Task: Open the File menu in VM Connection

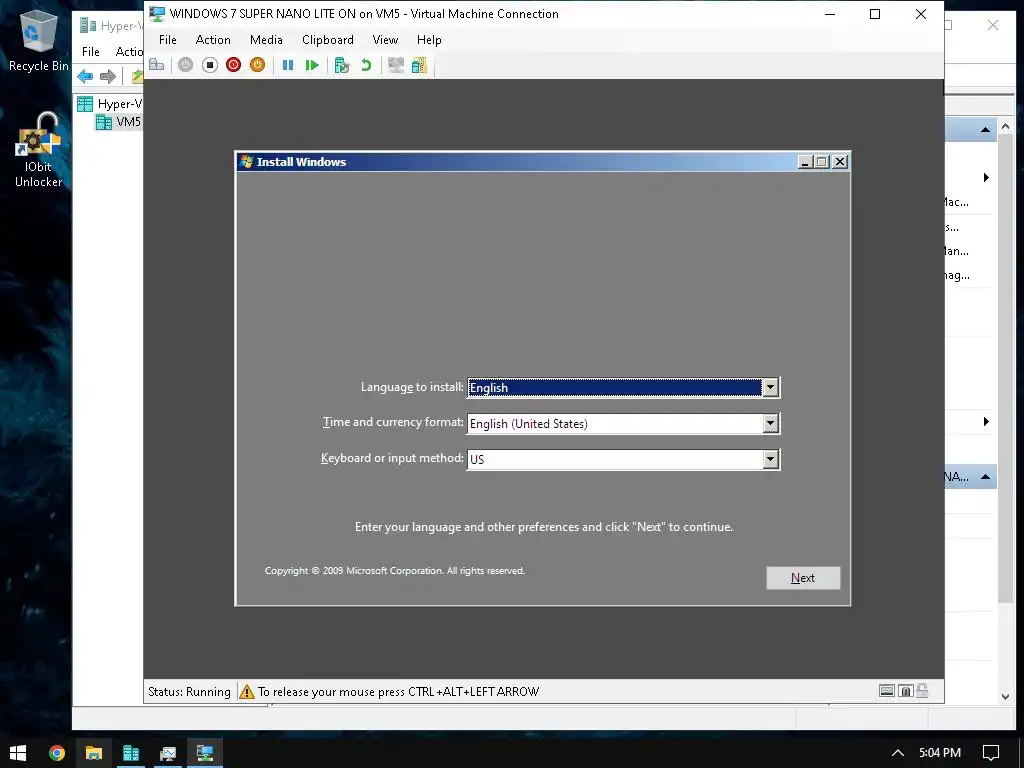Action: [168, 40]
